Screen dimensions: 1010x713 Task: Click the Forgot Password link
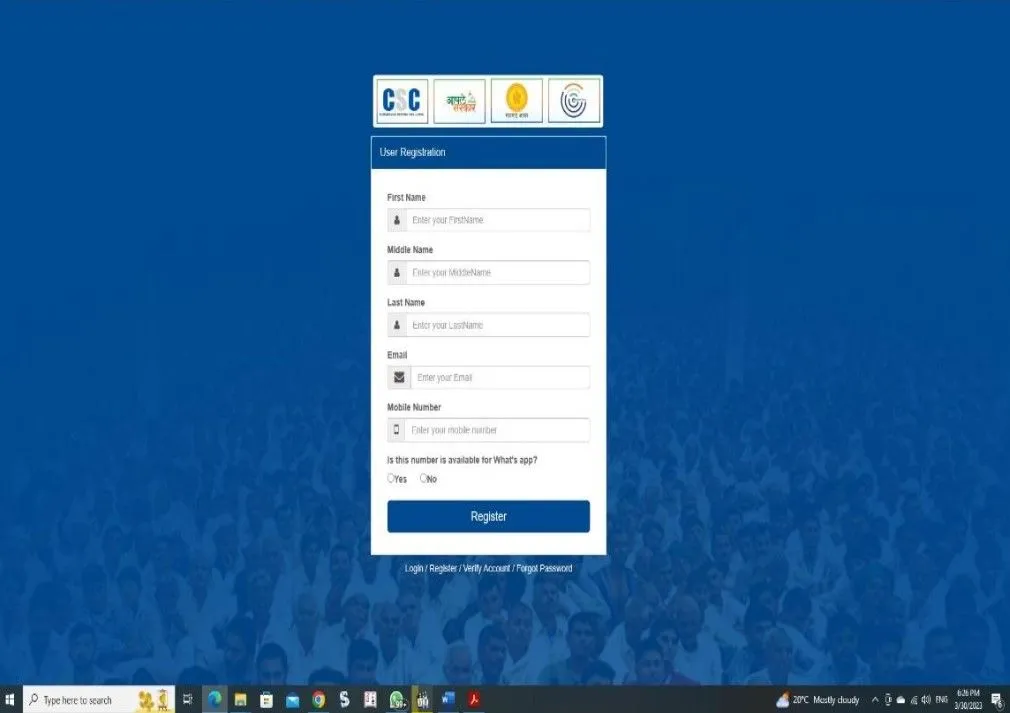point(544,569)
